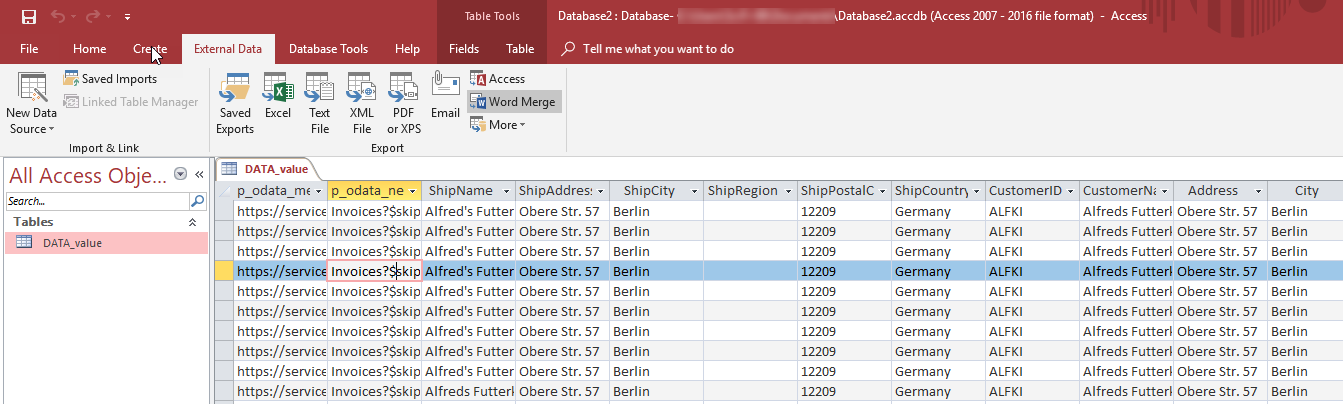Open the File tab

tap(29, 49)
